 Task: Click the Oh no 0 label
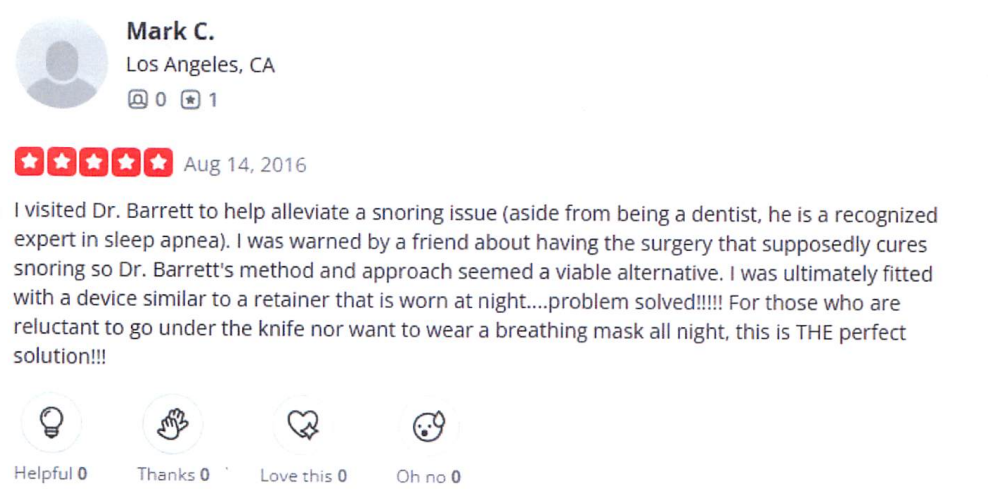point(428,477)
